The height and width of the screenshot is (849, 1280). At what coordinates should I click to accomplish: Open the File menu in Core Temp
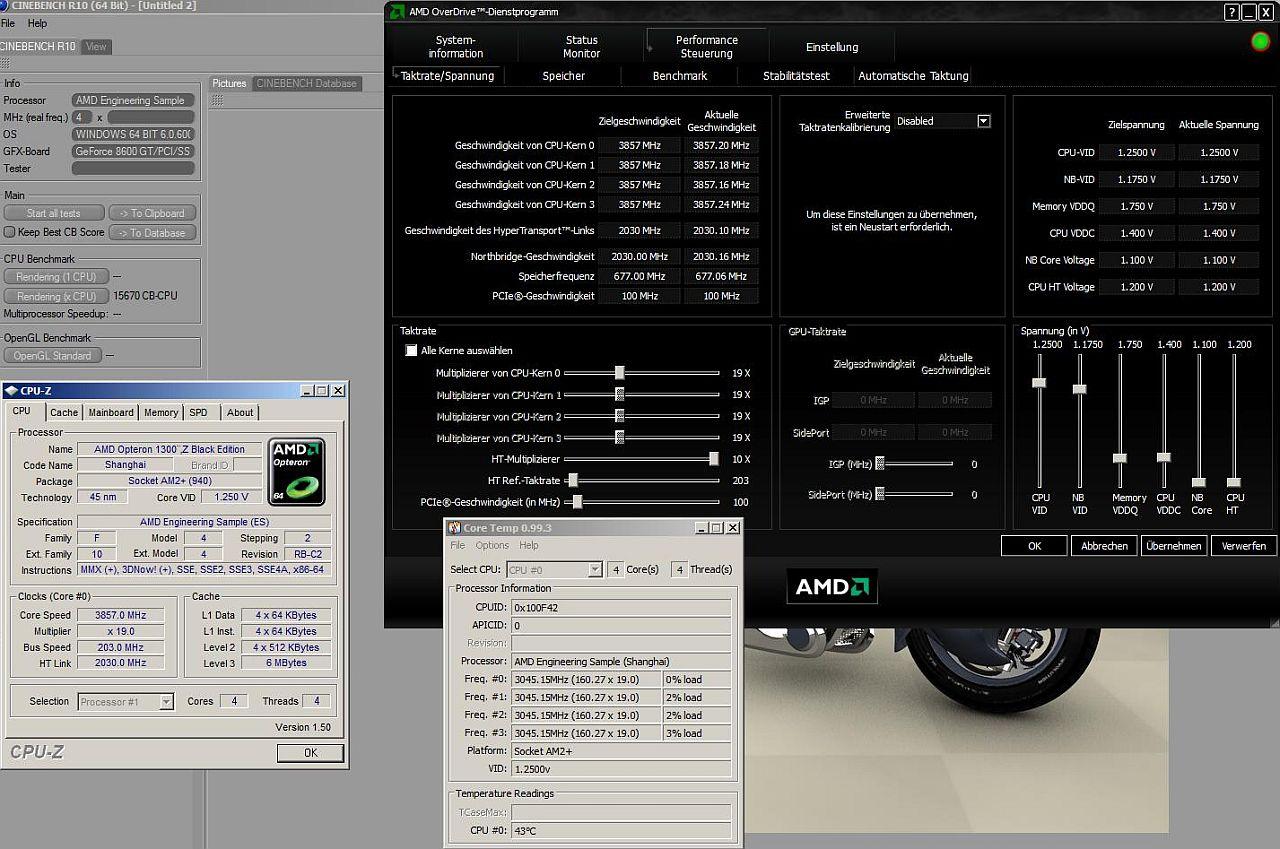coord(458,546)
